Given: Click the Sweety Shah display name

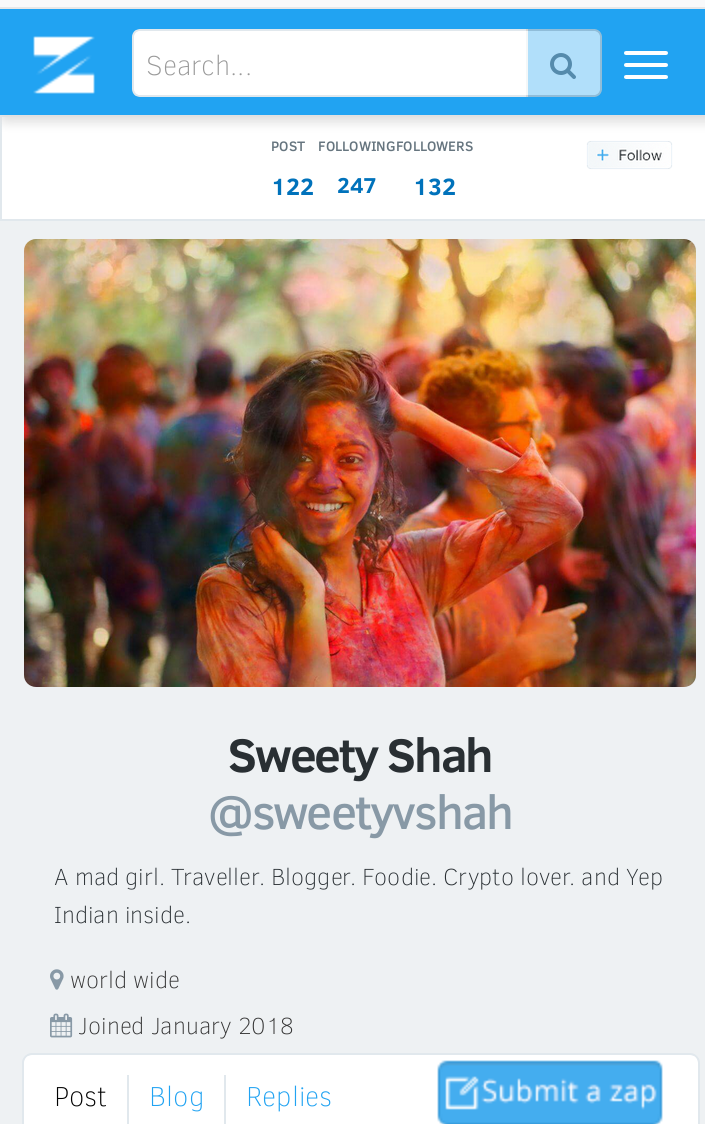Looking at the screenshot, I should coord(360,756).
